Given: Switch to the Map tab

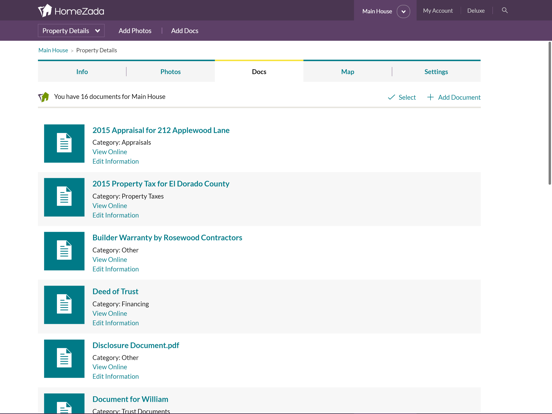Looking at the screenshot, I should (347, 71).
